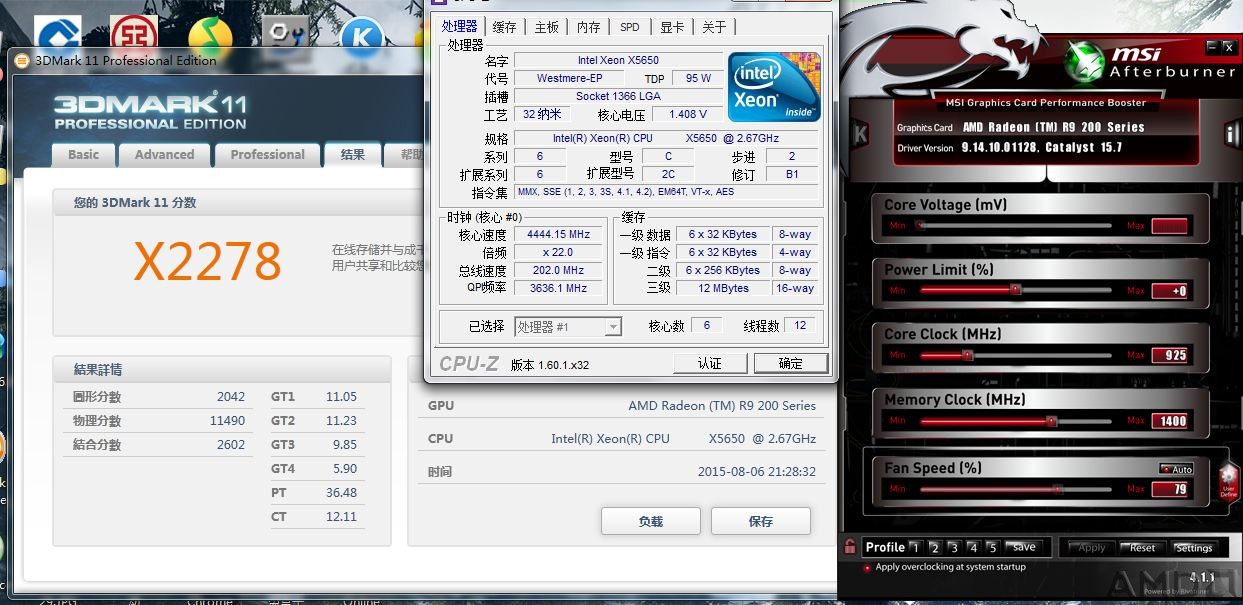
Task: Select Afterburner profile slot 2
Action: point(934,548)
